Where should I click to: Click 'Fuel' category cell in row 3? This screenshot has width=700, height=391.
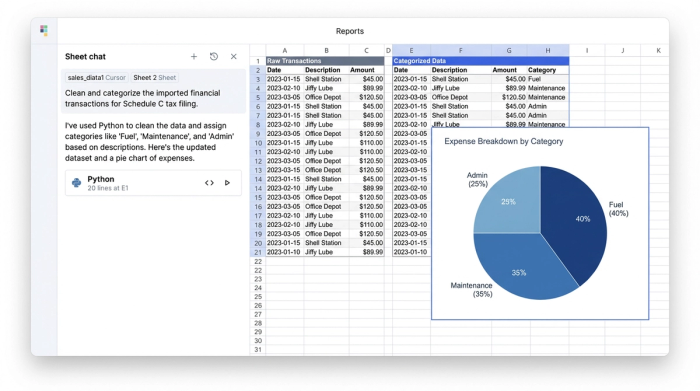coord(548,79)
